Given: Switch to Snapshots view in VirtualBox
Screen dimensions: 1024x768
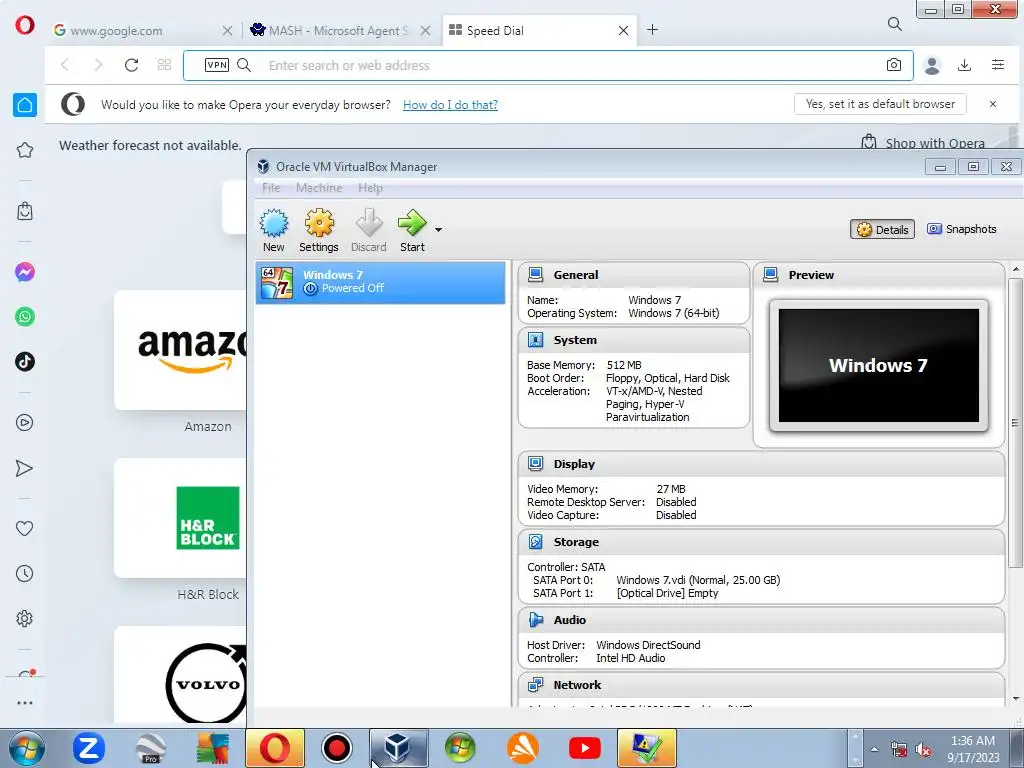Looking at the screenshot, I should coord(962,229).
